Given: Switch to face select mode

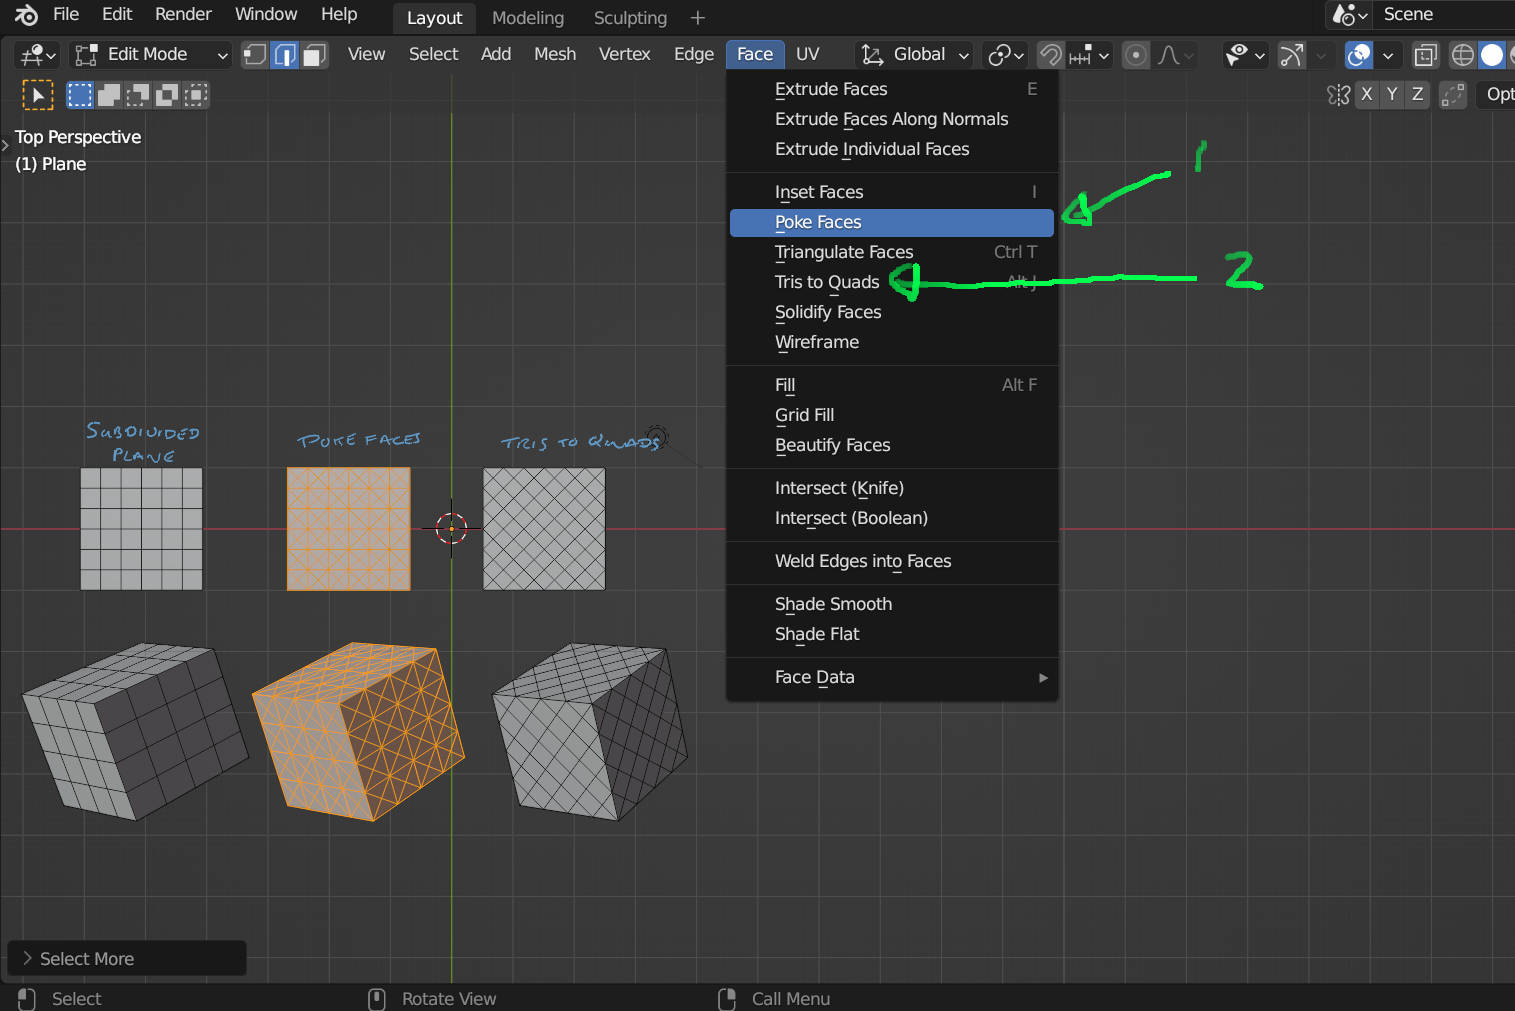Looking at the screenshot, I should pyautogui.click(x=314, y=54).
